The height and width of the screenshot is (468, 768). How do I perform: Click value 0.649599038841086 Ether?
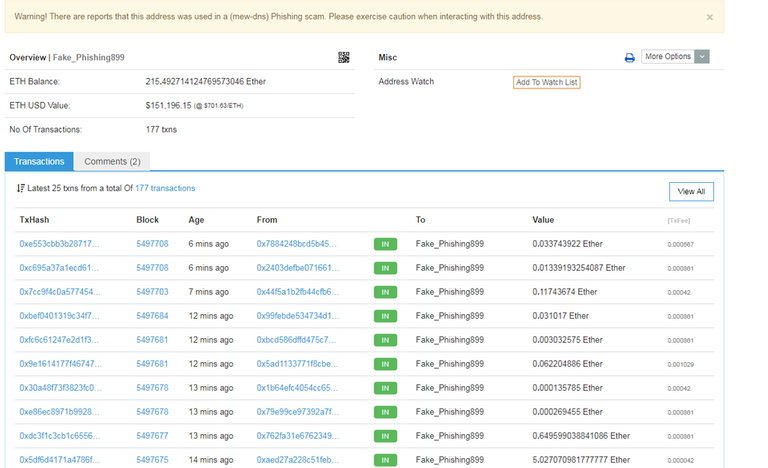581,436
